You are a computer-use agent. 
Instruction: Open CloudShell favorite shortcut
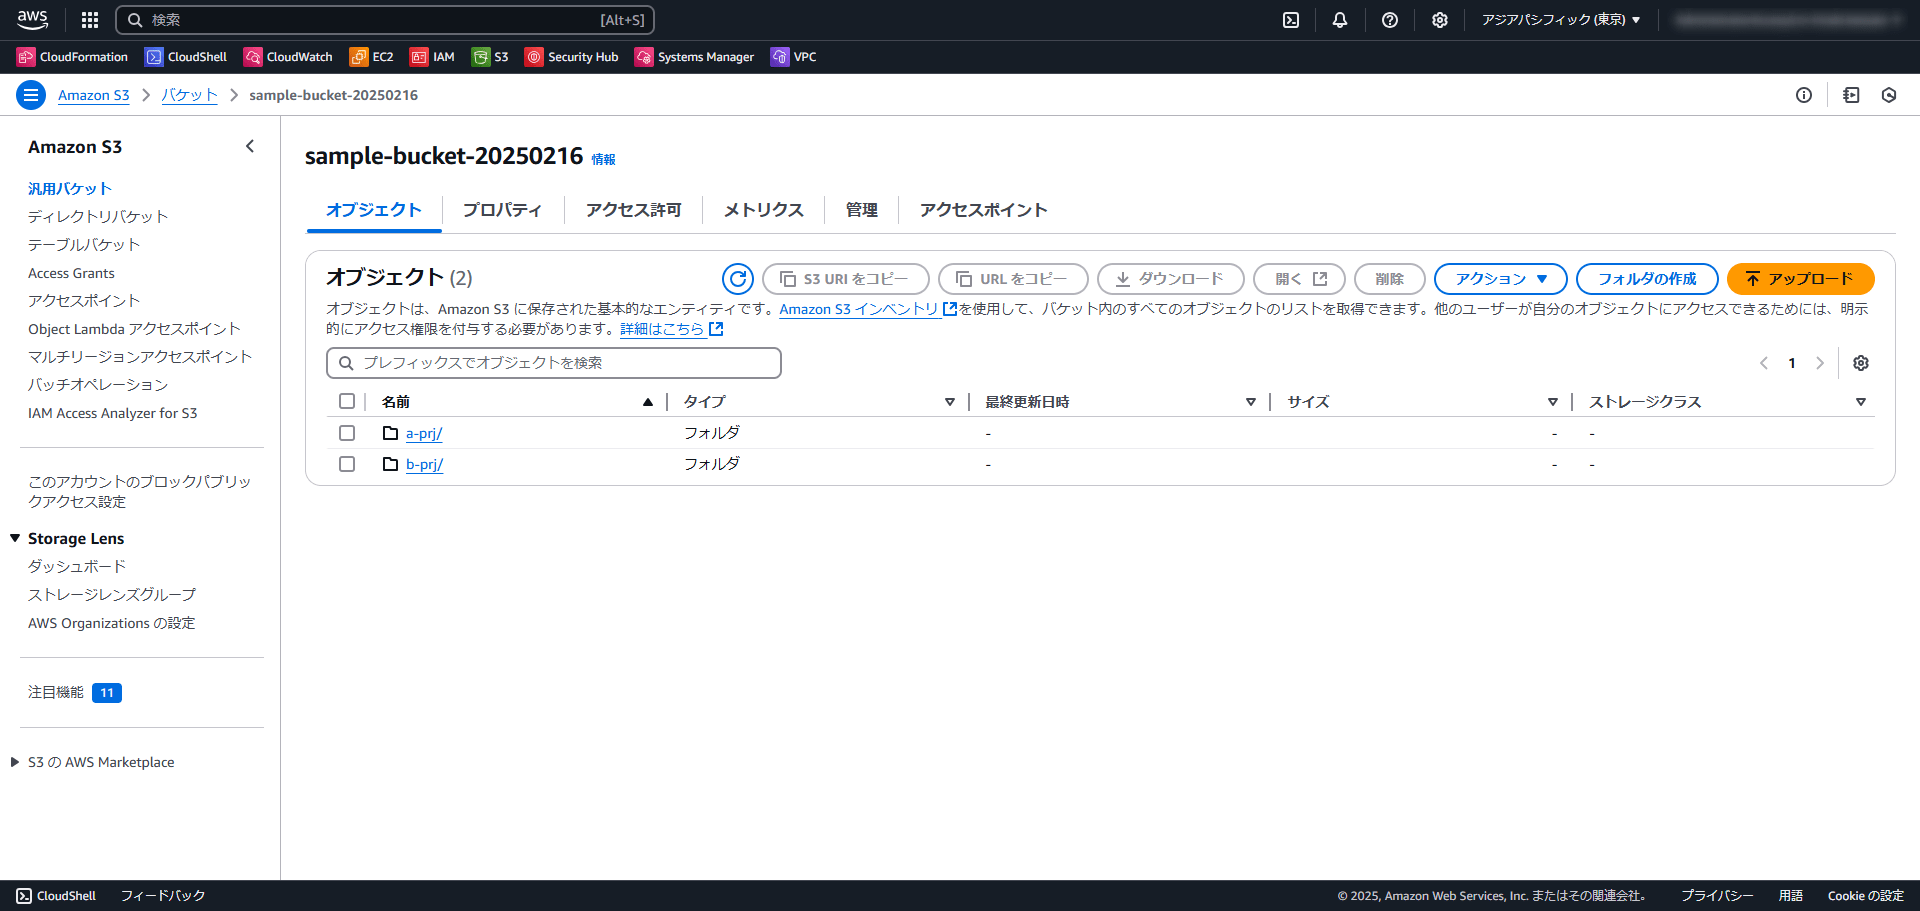coord(186,57)
